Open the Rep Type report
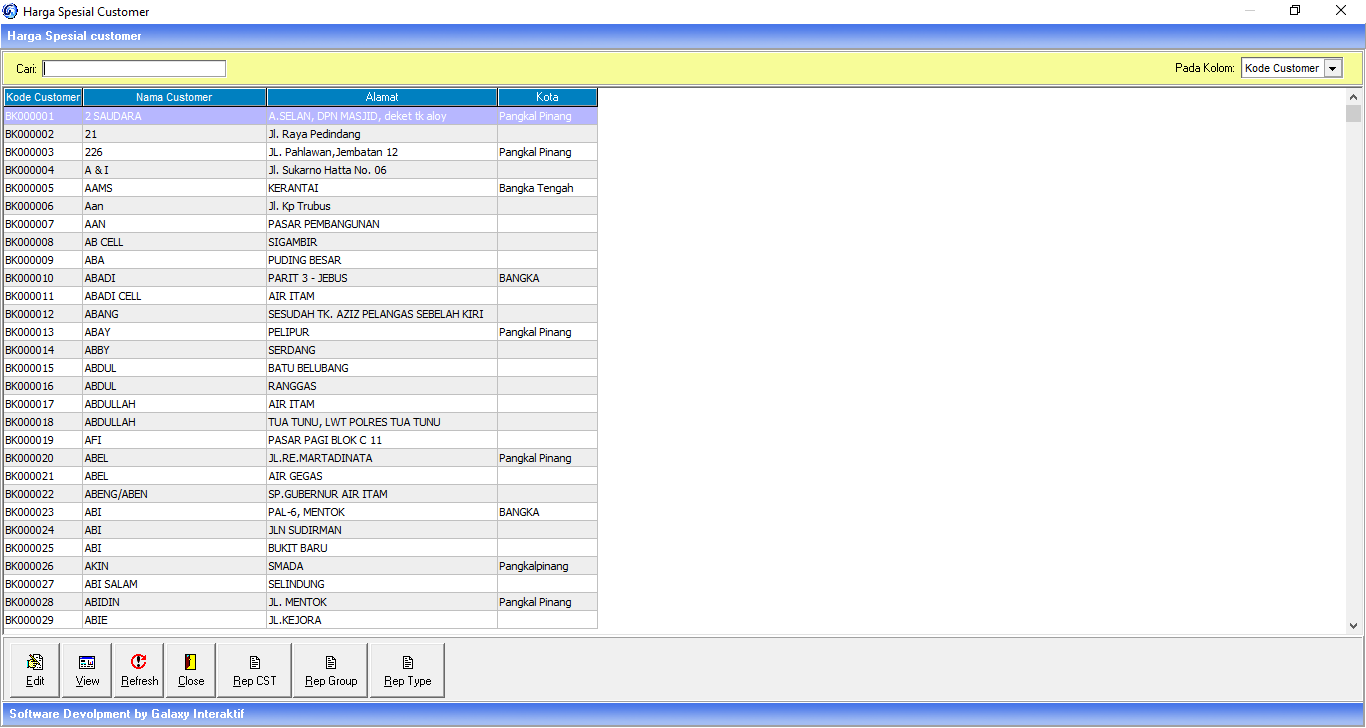1366x728 pixels. tap(407, 670)
